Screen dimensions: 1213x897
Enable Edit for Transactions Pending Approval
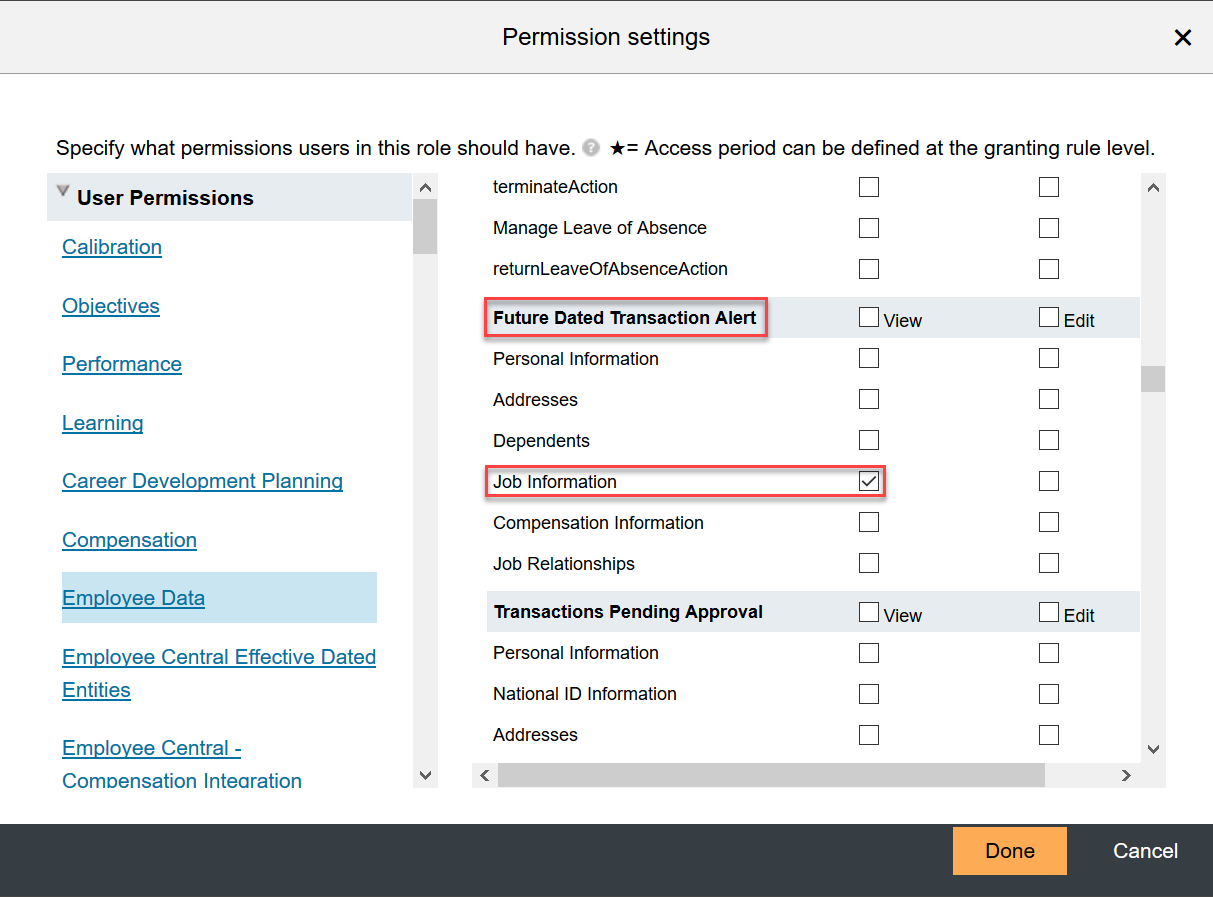tap(1048, 612)
